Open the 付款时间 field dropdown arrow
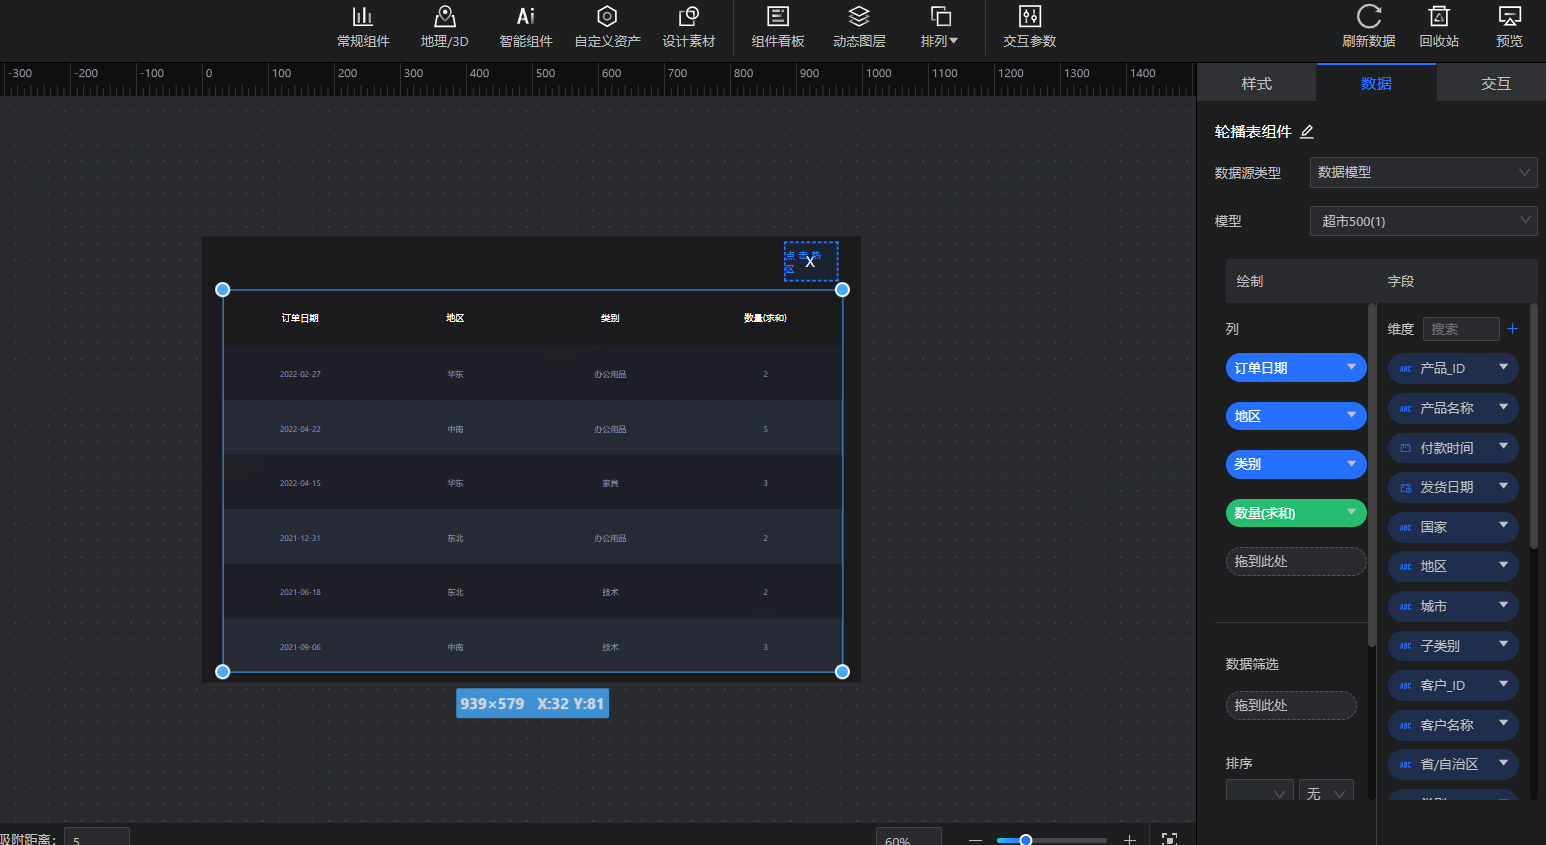The width and height of the screenshot is (1546, 845). [x=1503, y=446]
